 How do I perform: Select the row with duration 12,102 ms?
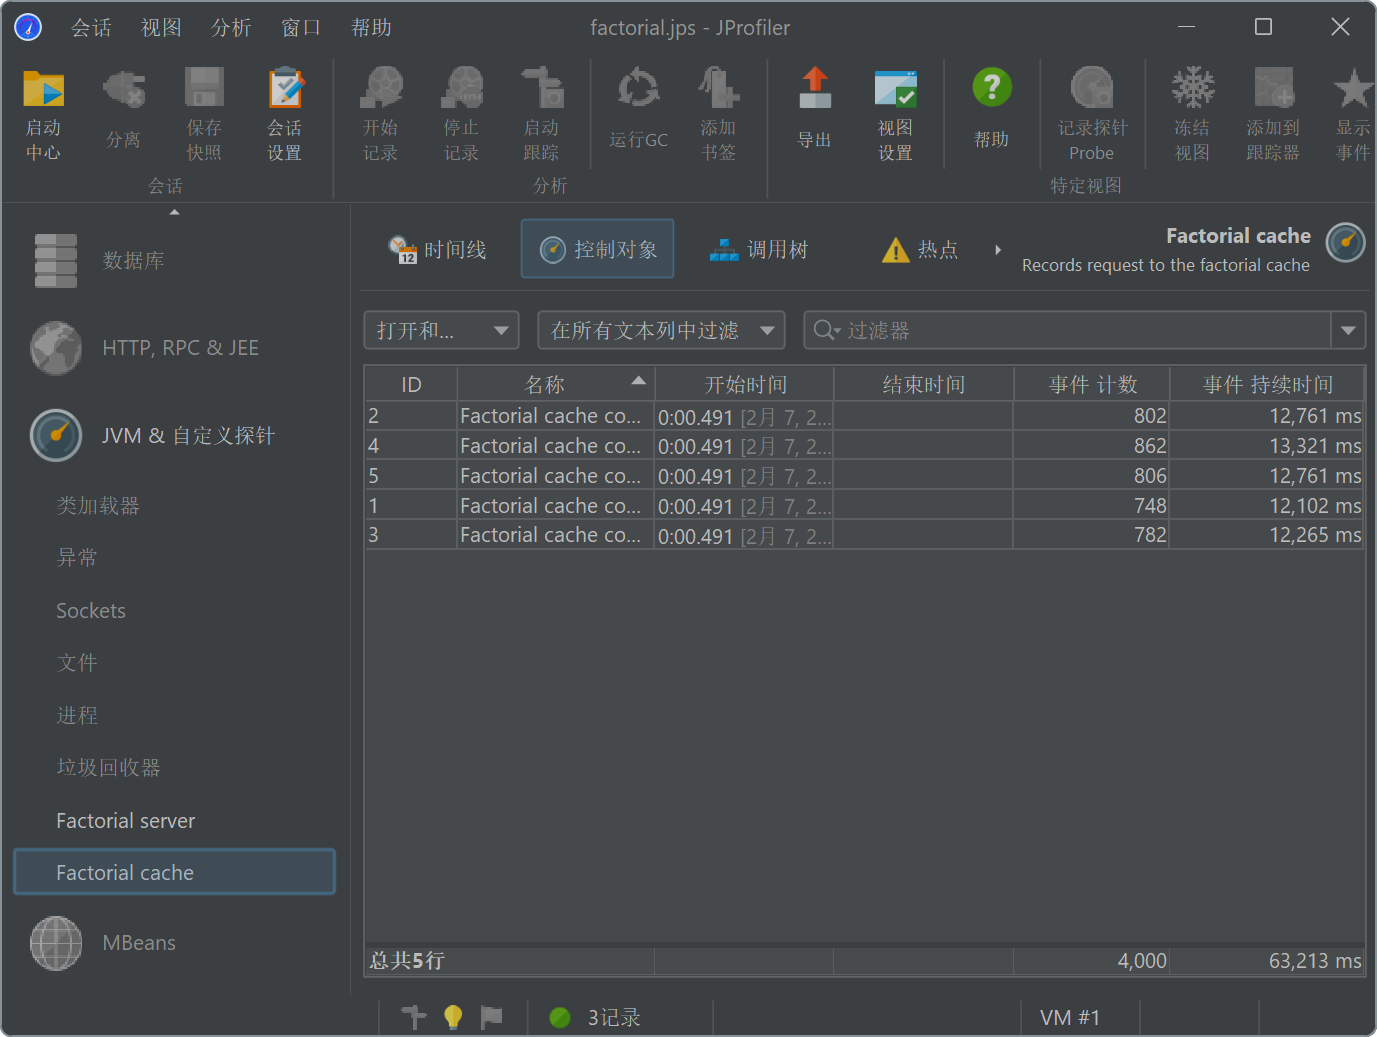[x=865, y=506]
